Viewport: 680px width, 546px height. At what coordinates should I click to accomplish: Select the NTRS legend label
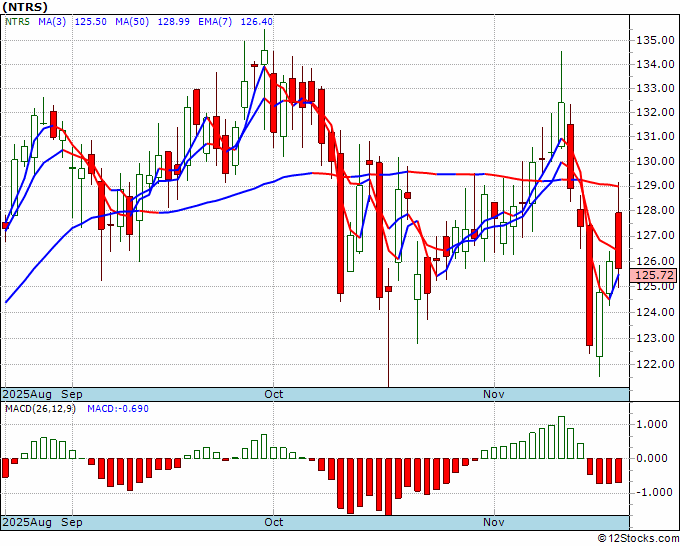[x=17, y=22]
